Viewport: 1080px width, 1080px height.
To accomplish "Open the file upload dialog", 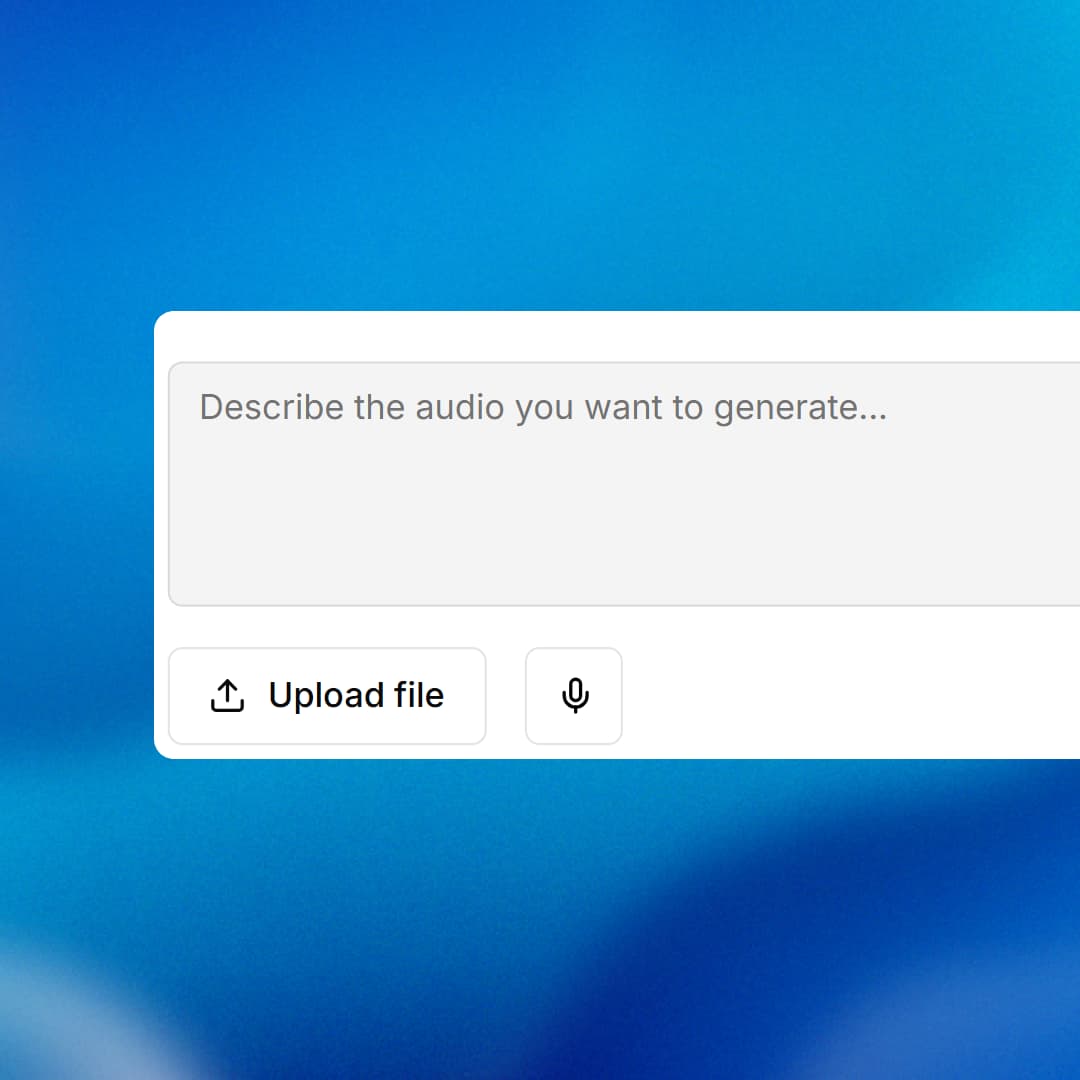I will tap(327, 696).
